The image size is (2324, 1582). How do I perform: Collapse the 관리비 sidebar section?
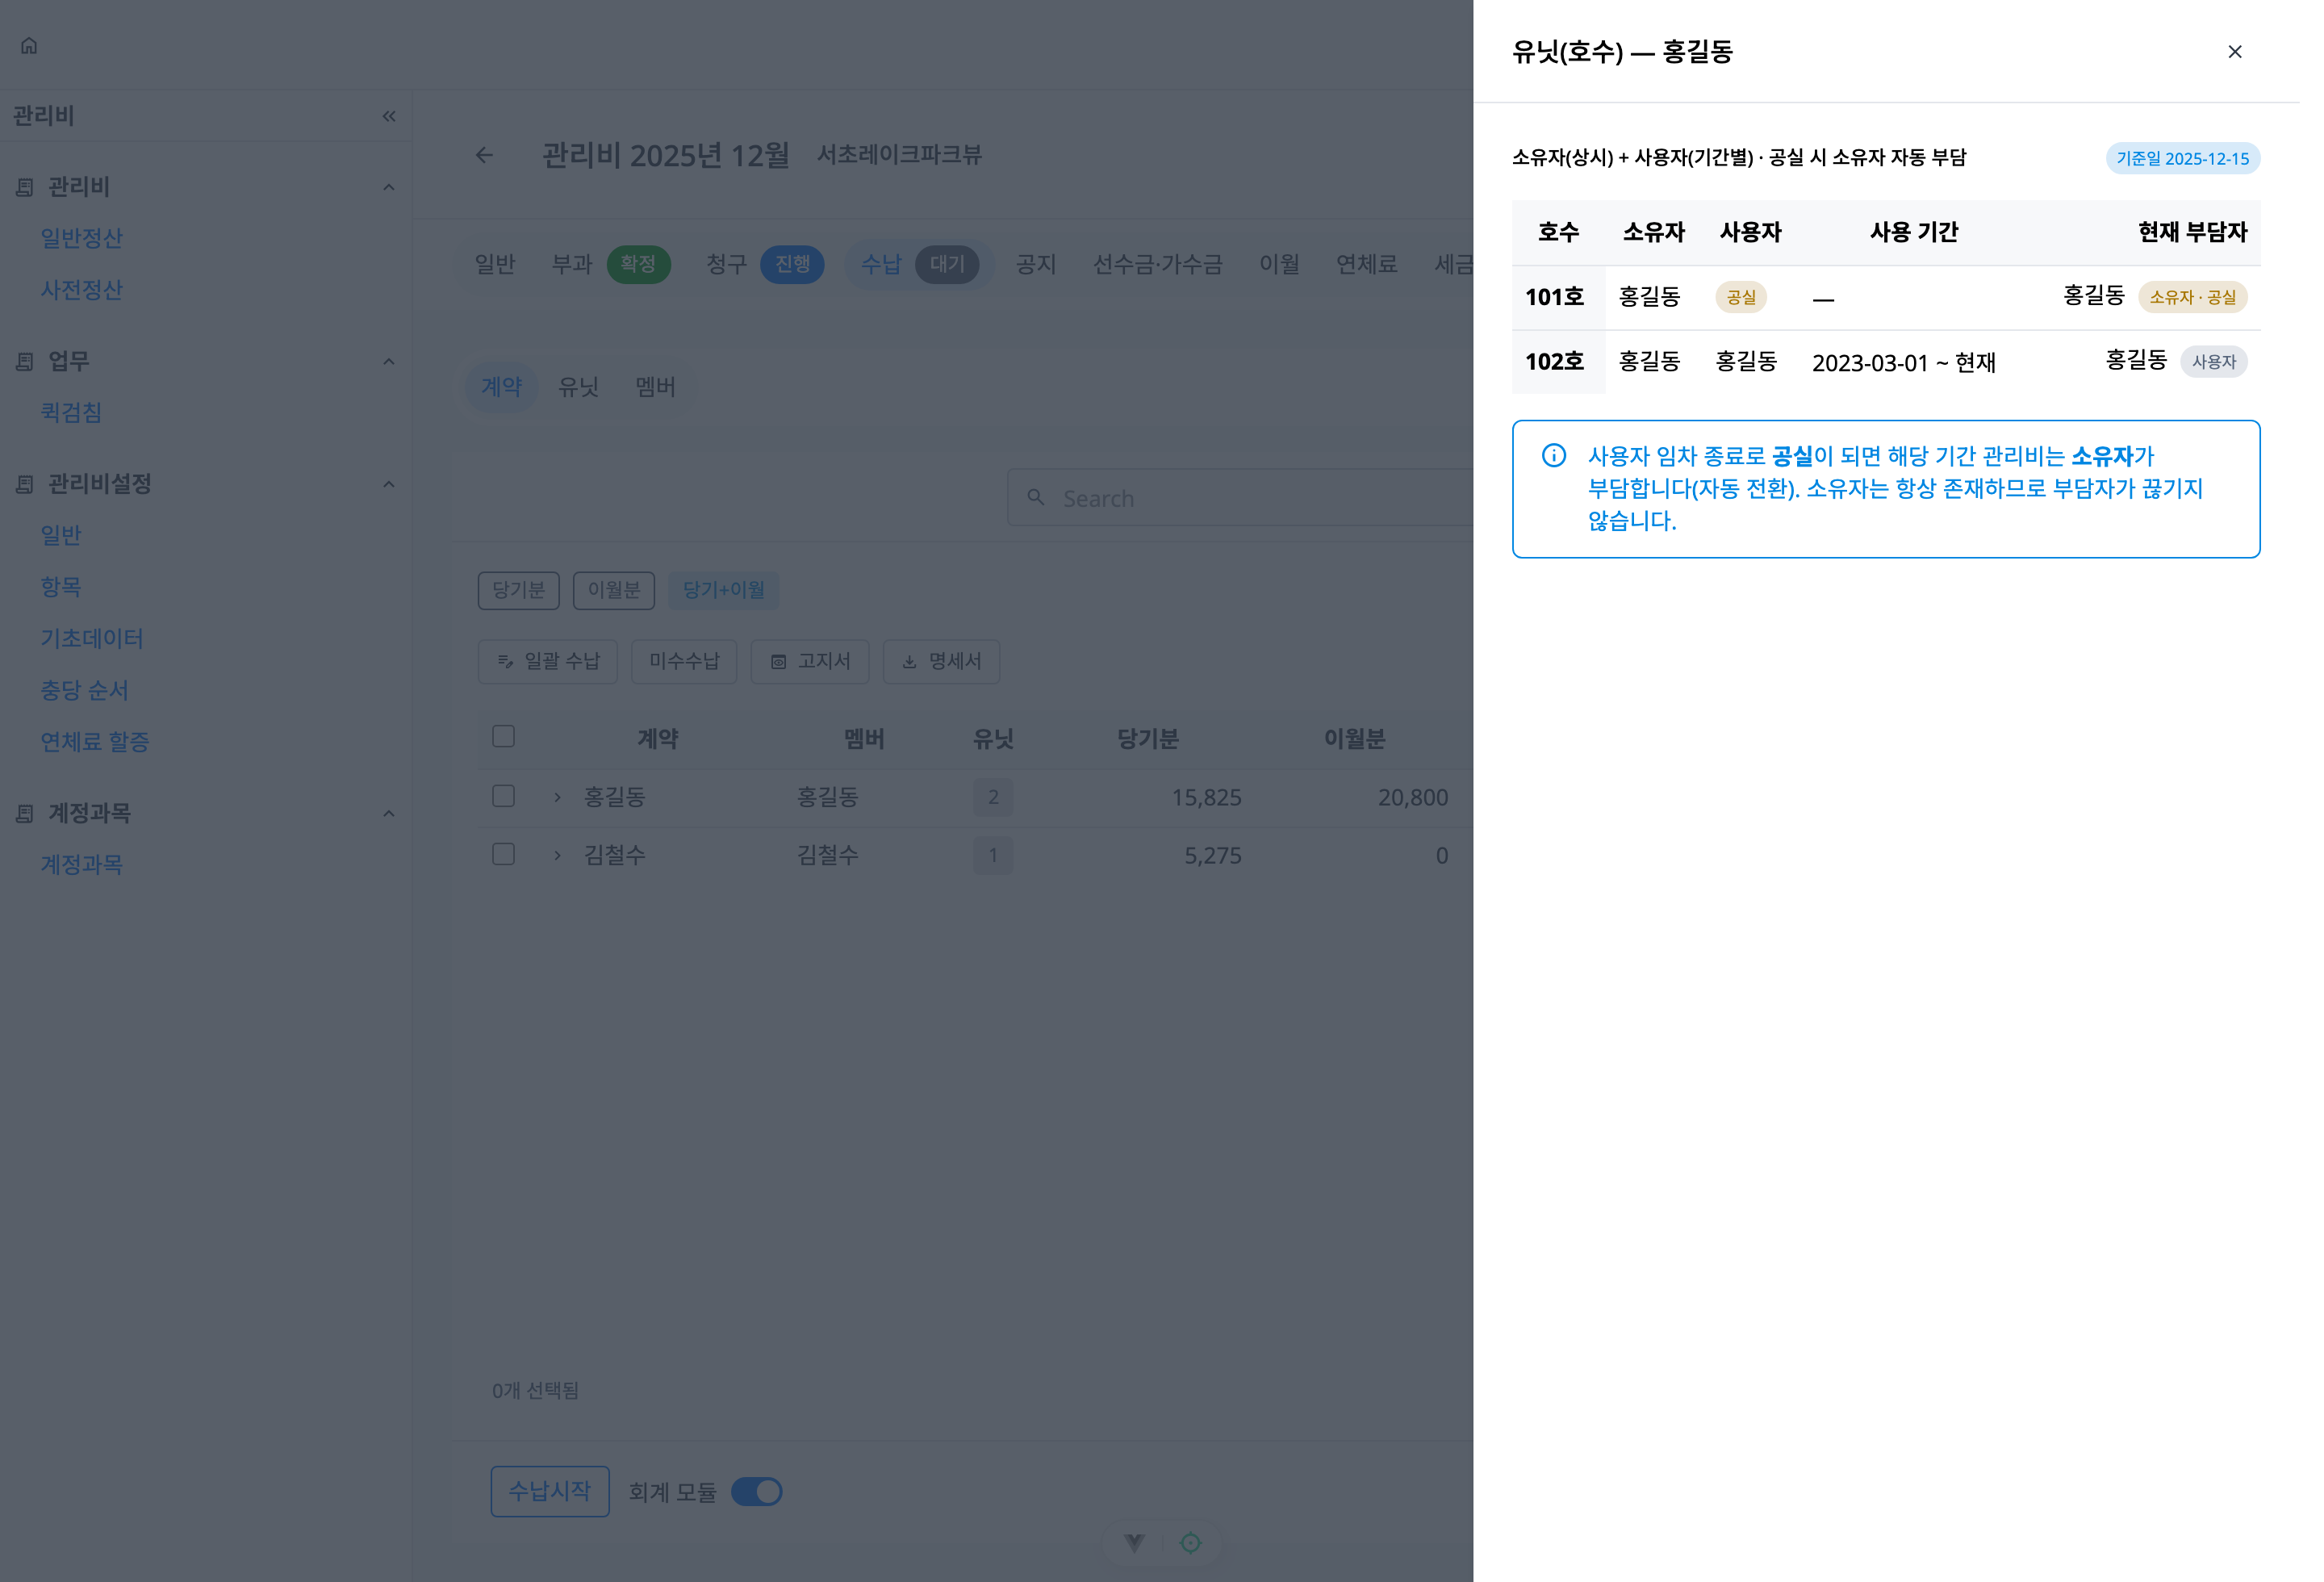click(389, 187)
